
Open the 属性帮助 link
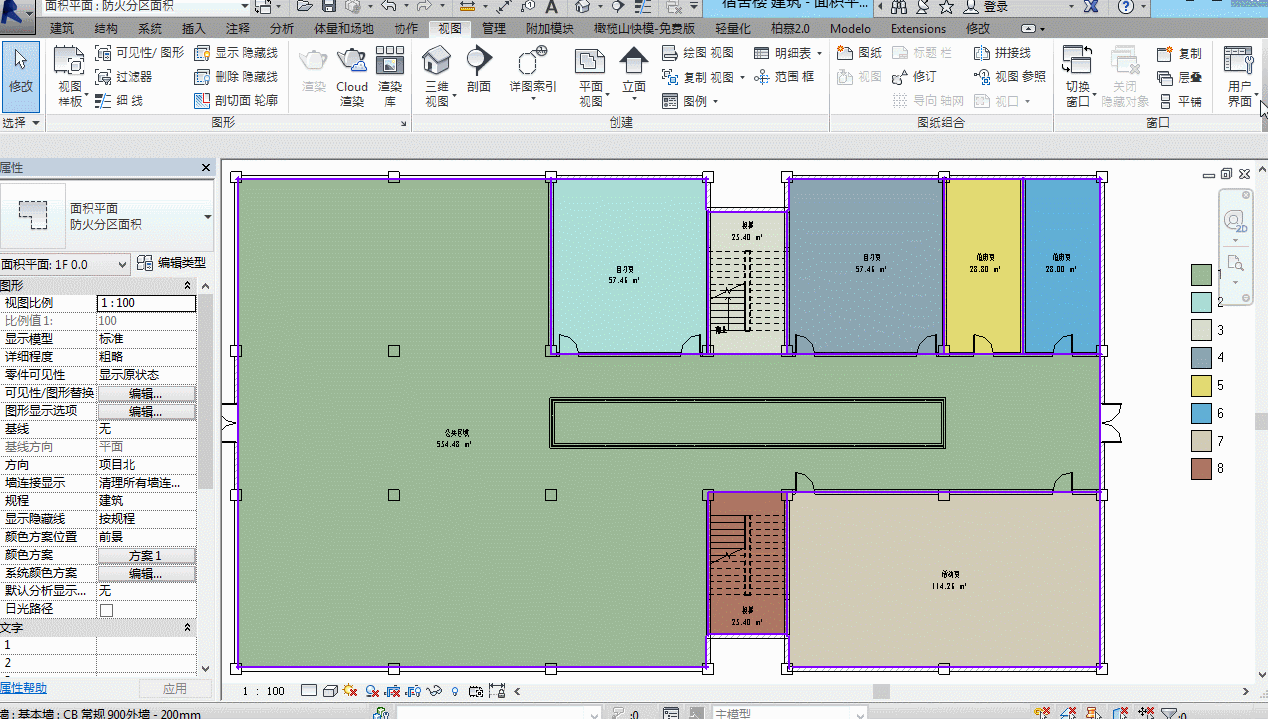23,688
